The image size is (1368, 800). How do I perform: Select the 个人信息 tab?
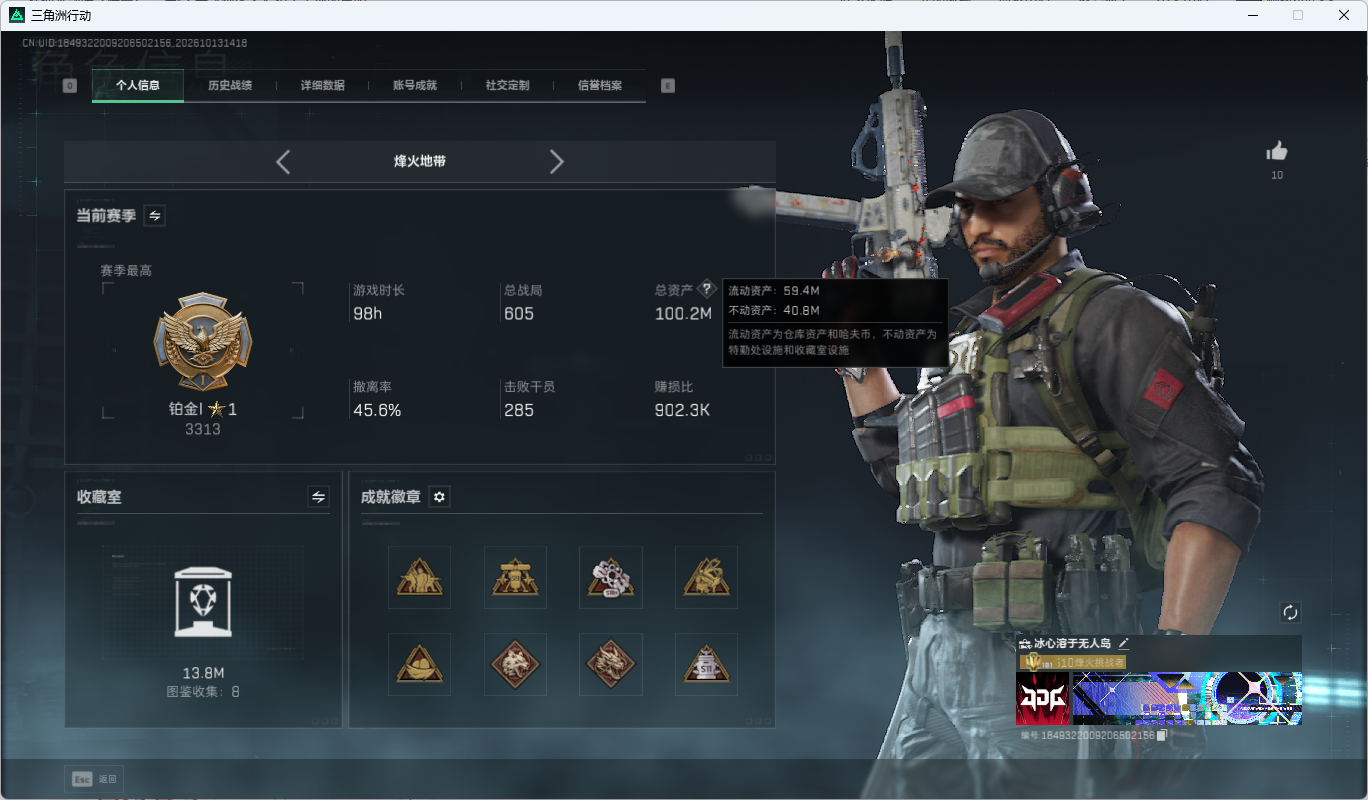138,86
